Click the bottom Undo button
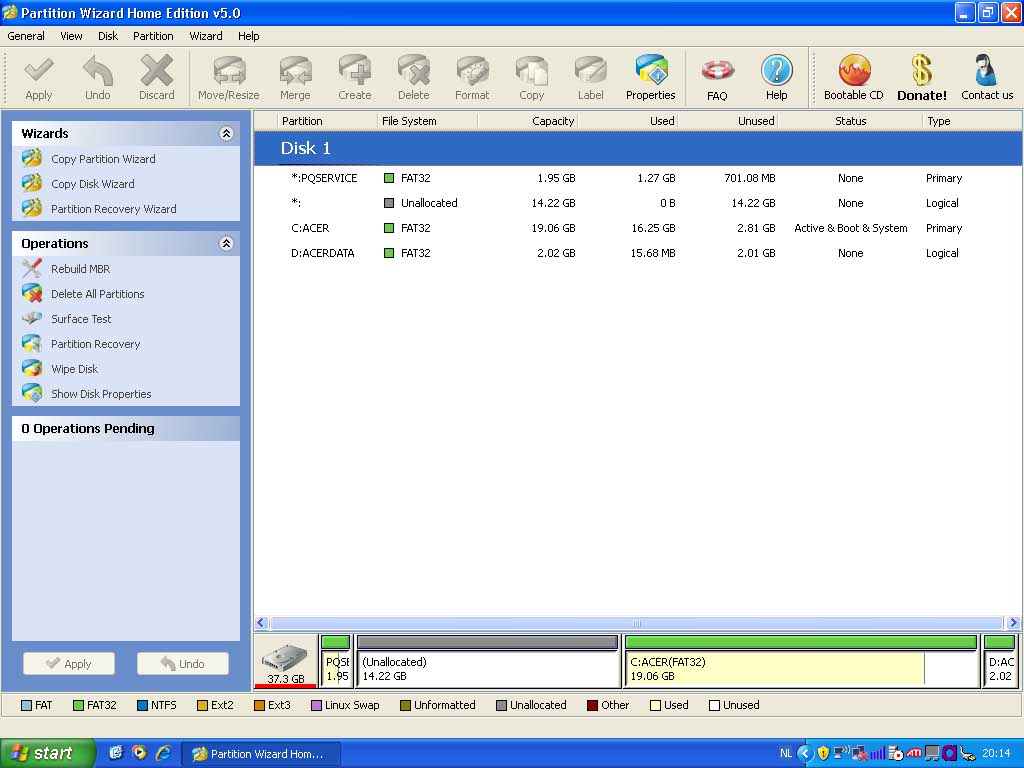1024x768 pixels. [183, 664]
